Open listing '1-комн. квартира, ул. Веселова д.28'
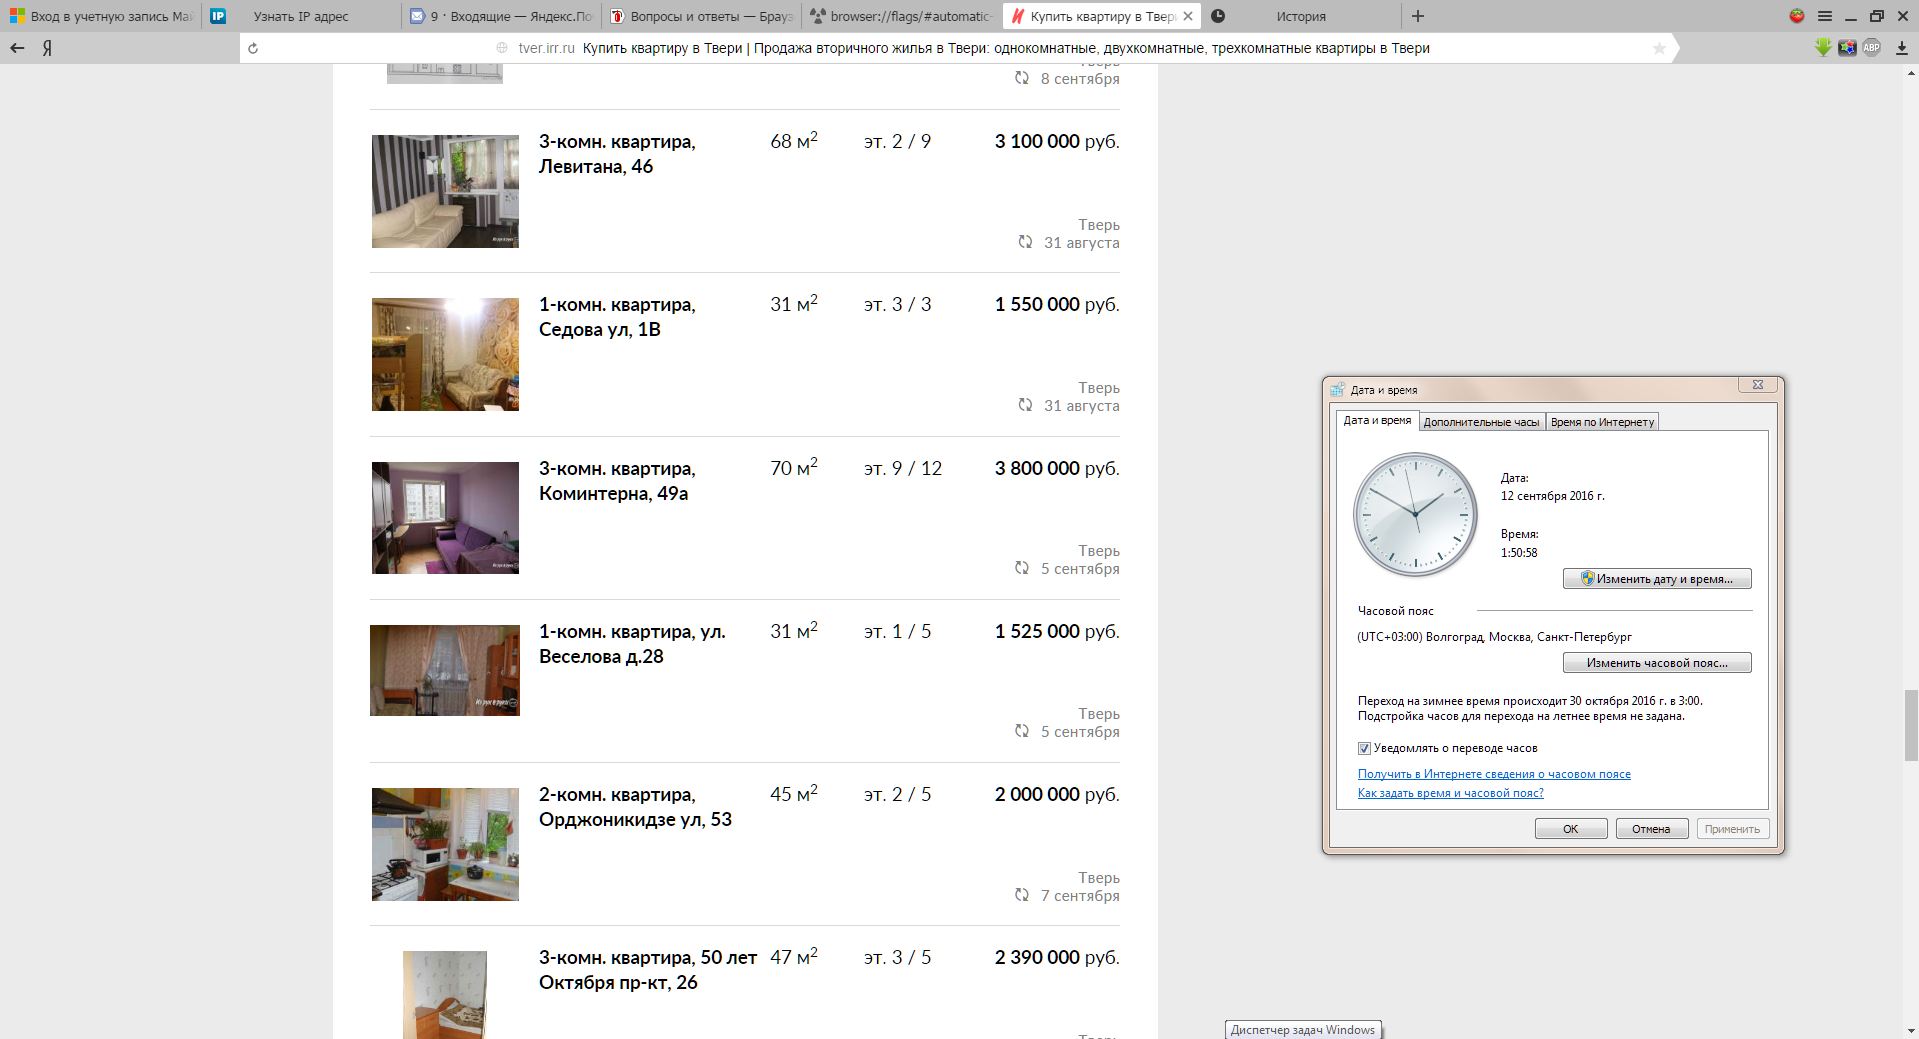This screenshot has height=1039, width=1919. (632, 644)
